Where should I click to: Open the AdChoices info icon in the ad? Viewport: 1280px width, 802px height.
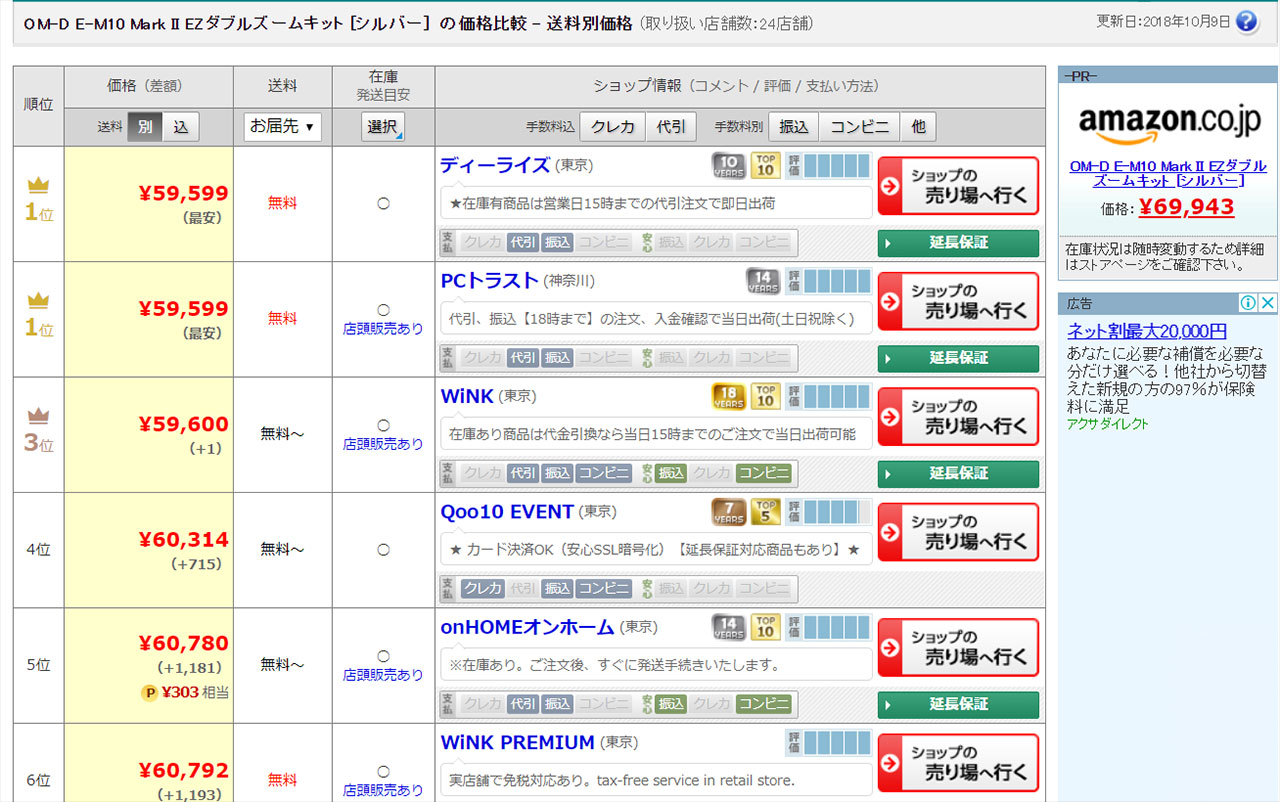point(1248,303)
